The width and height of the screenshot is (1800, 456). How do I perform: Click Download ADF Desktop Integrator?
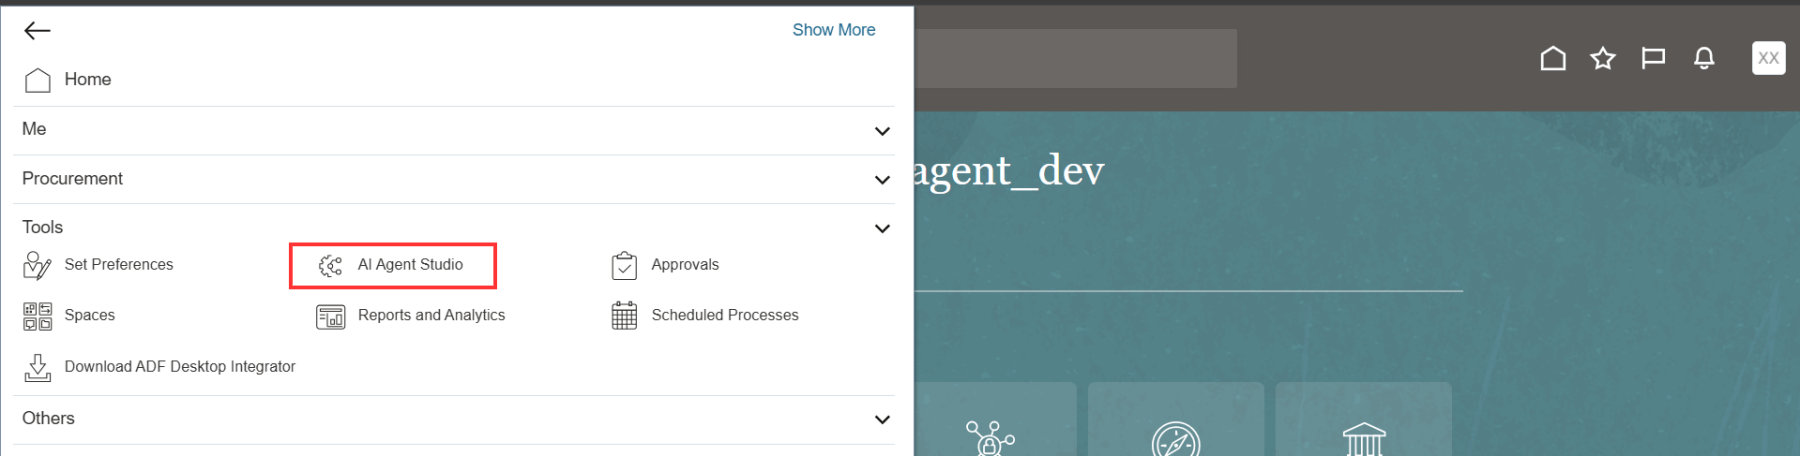tap(179, 367)
